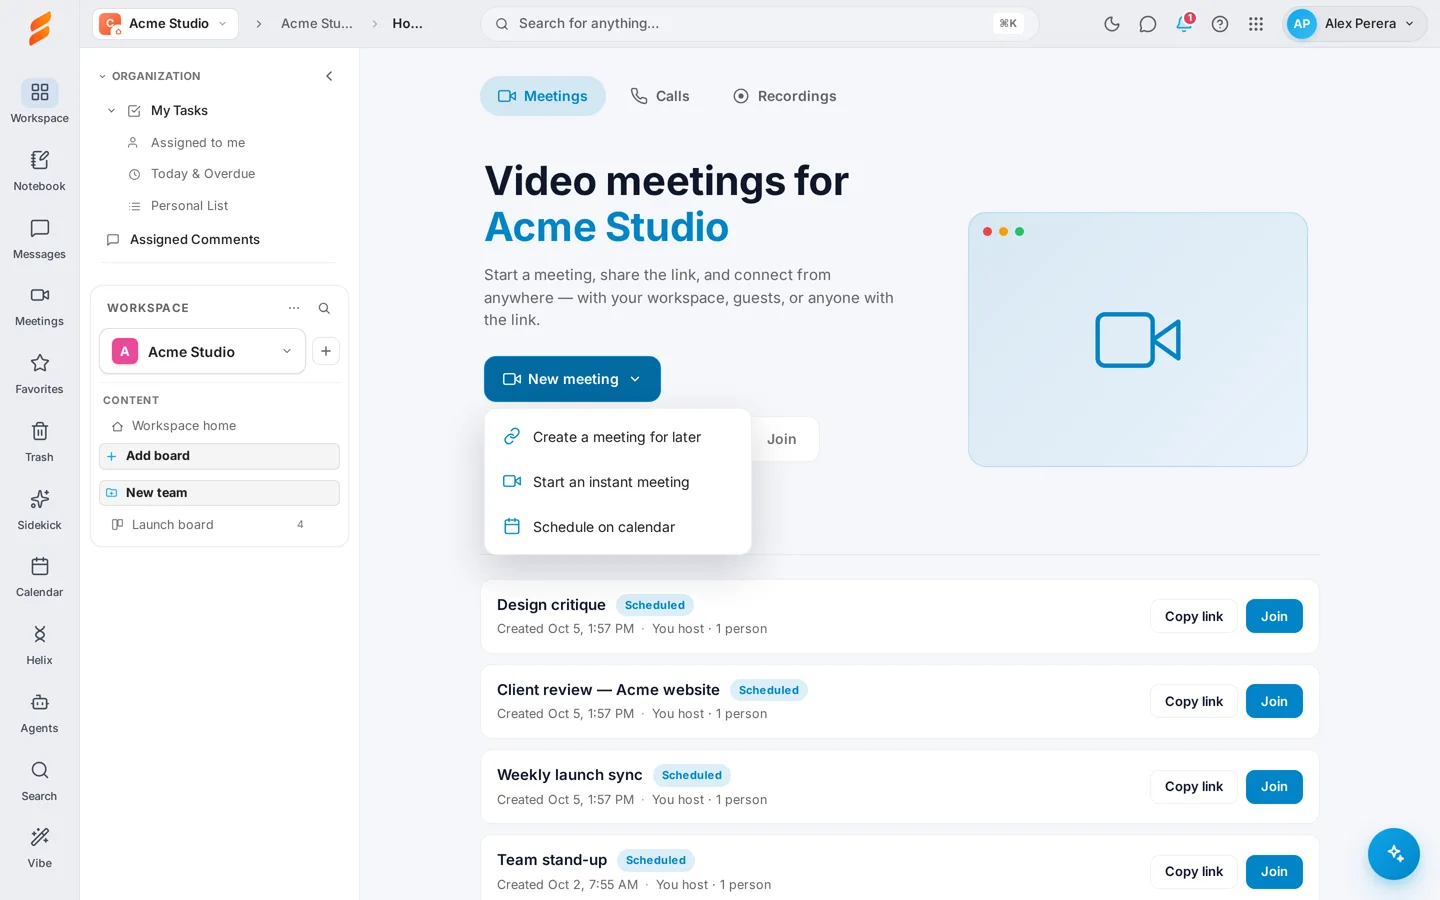Open Alex Perera account menu
This screenshot has height=900, width=1440.
(x=1354, y=24)
